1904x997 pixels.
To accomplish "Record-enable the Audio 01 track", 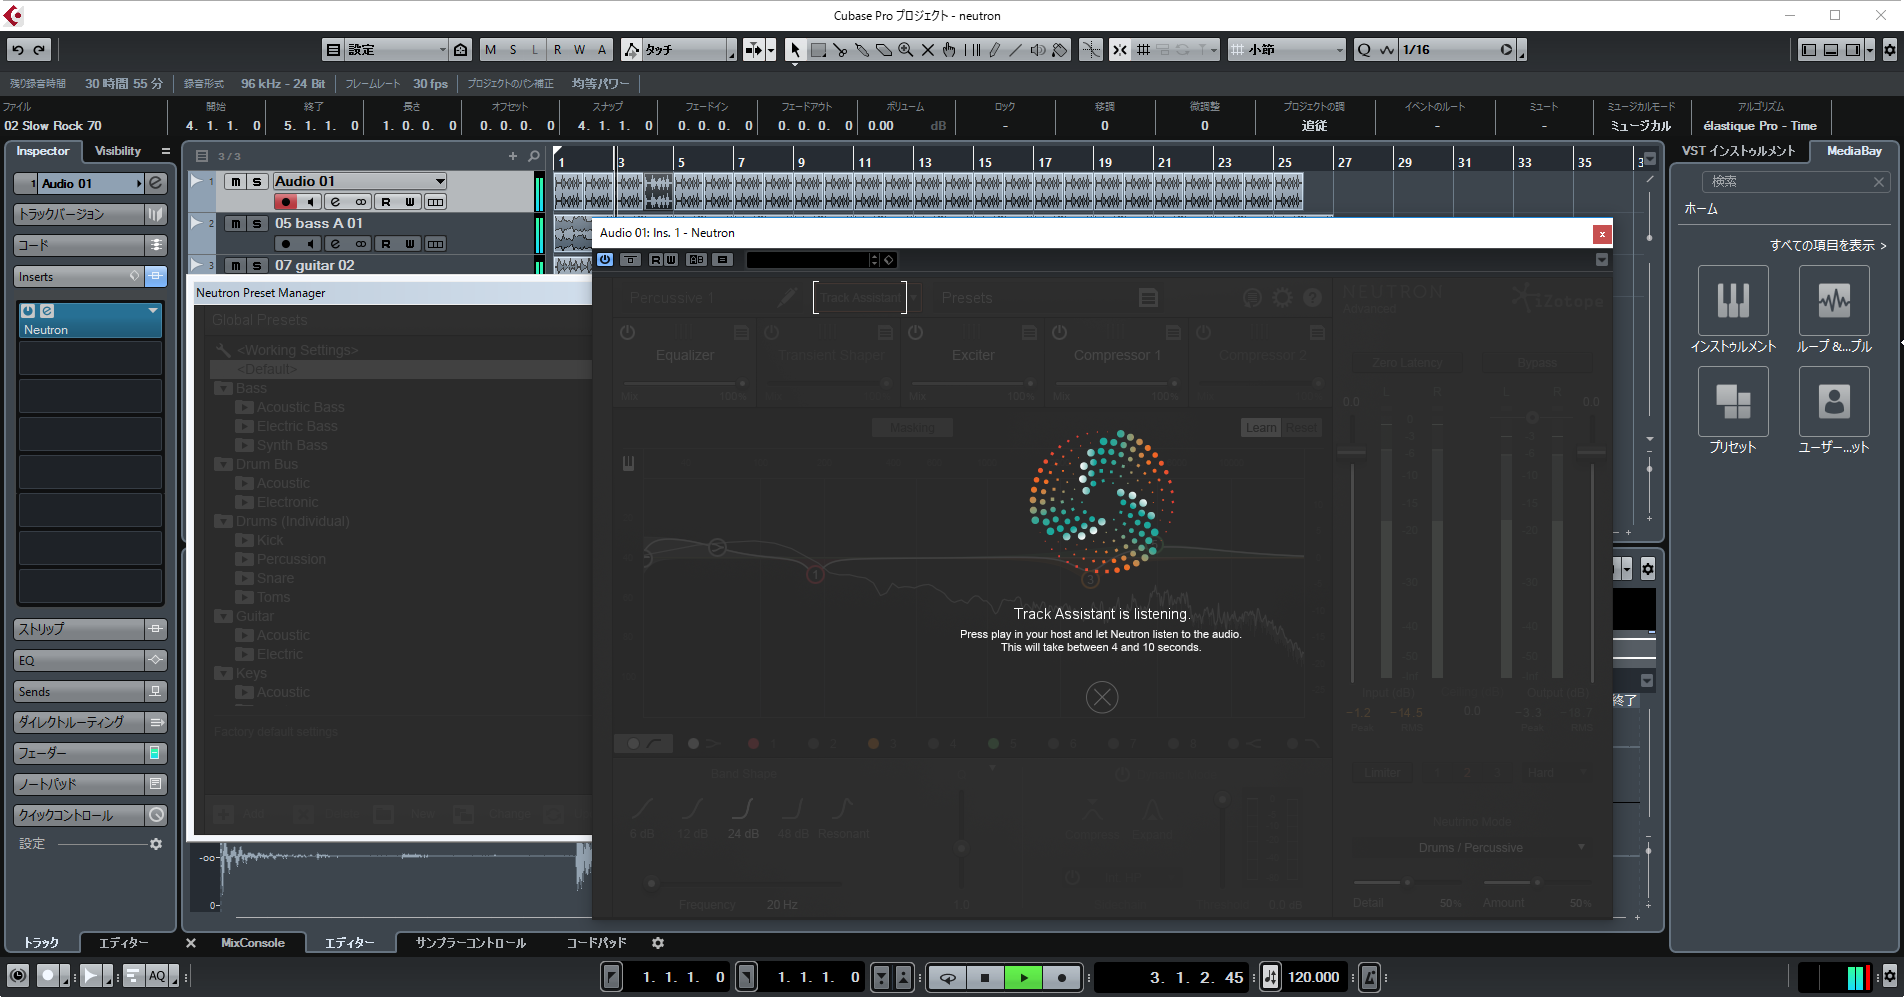I will (x=286, y=202).
